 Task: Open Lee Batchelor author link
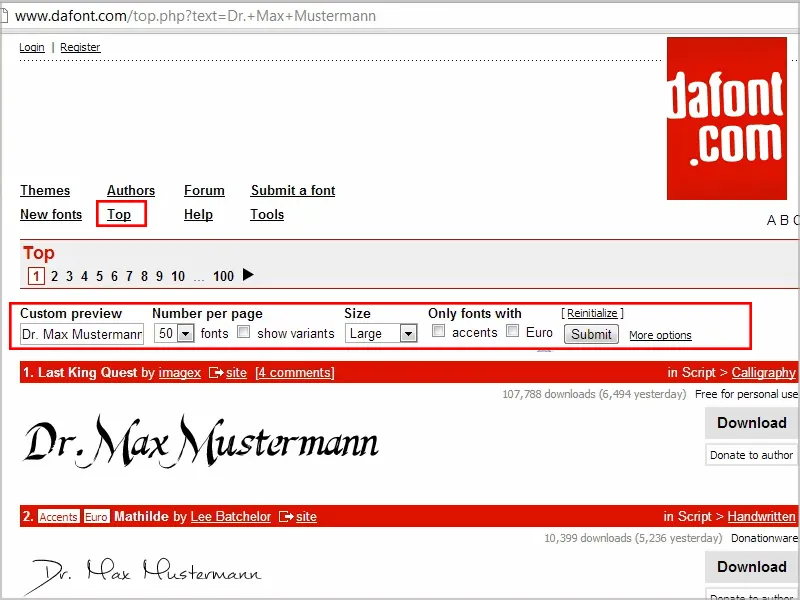coord(231,517)
